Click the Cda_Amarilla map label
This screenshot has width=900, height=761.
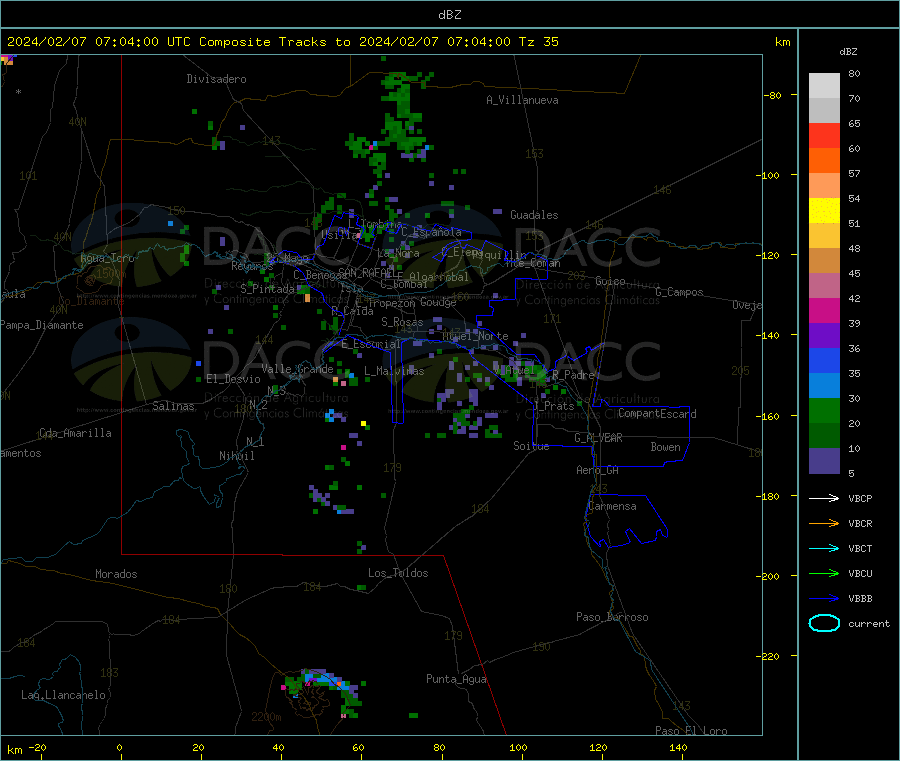pyautogui.click(x=75, y=433)
